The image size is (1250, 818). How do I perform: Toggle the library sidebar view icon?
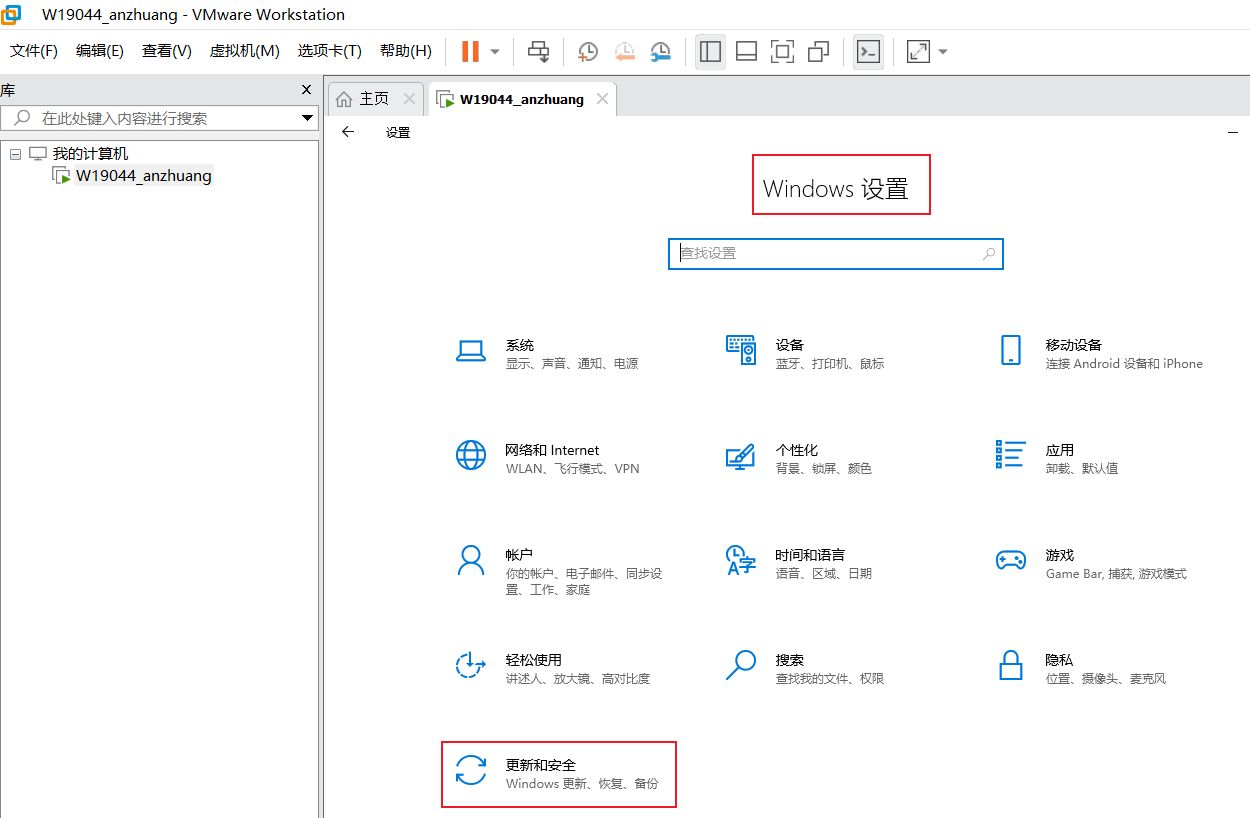pos(711,51)
